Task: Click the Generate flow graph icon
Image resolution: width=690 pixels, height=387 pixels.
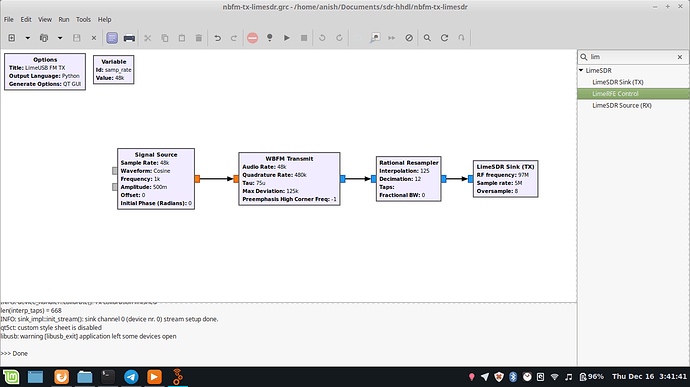Action: tap(269, 38)
